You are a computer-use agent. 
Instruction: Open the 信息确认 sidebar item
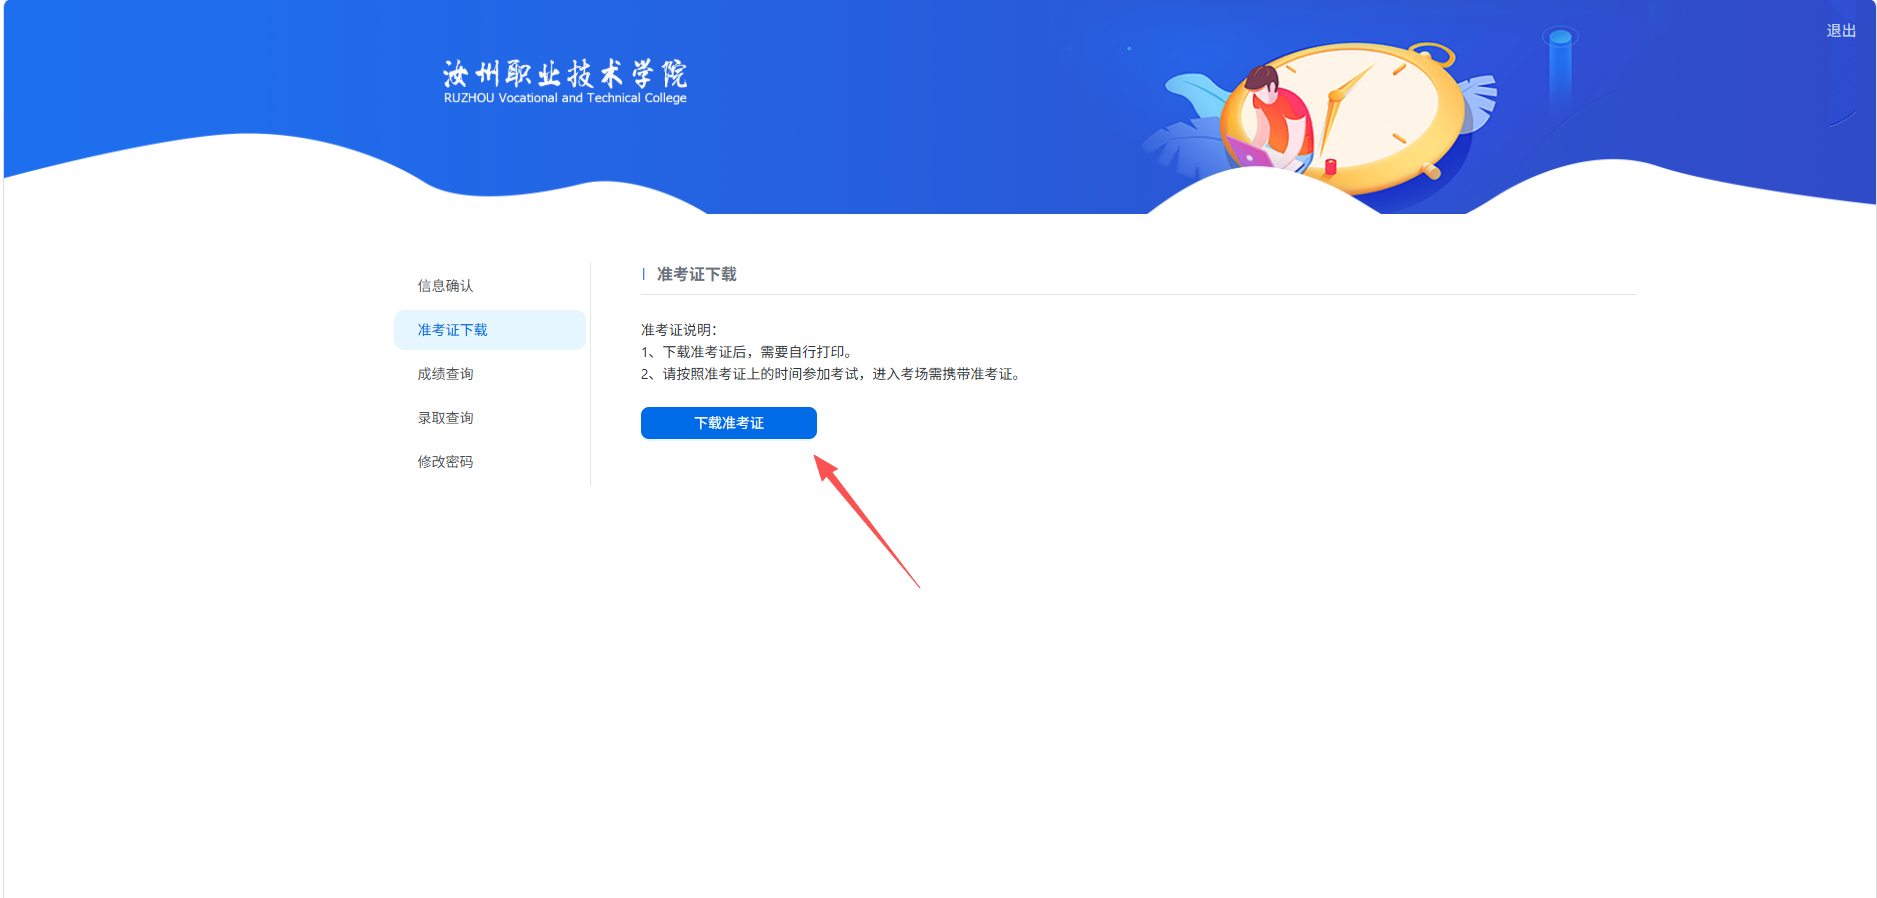[446, 286]
